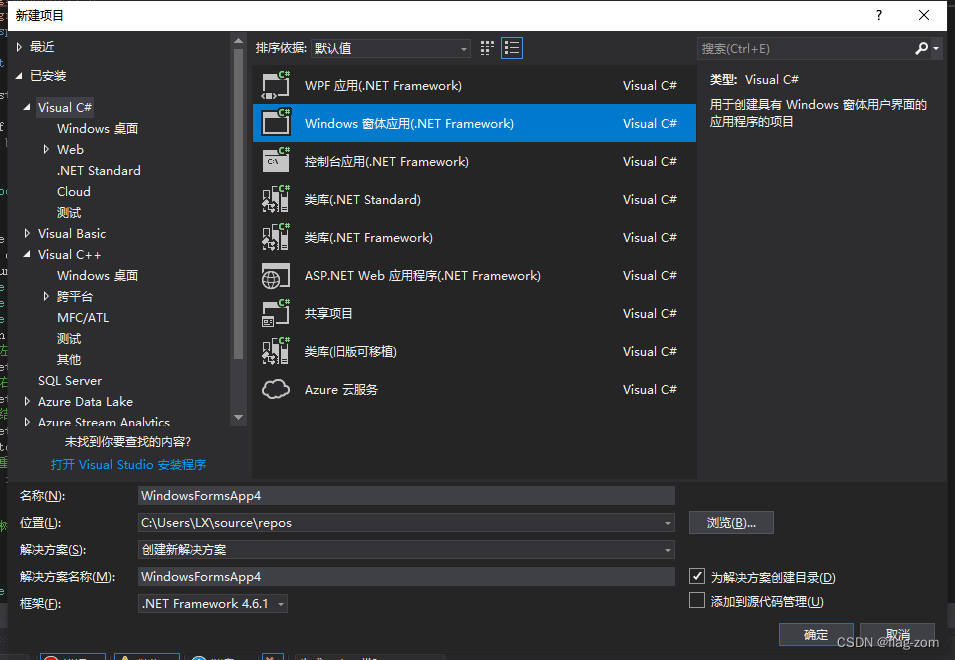Viewport: 955px width, 660px height.
Task: Select WPF 应用(.NET Framework) template
Action: click(x=474, y=85)
